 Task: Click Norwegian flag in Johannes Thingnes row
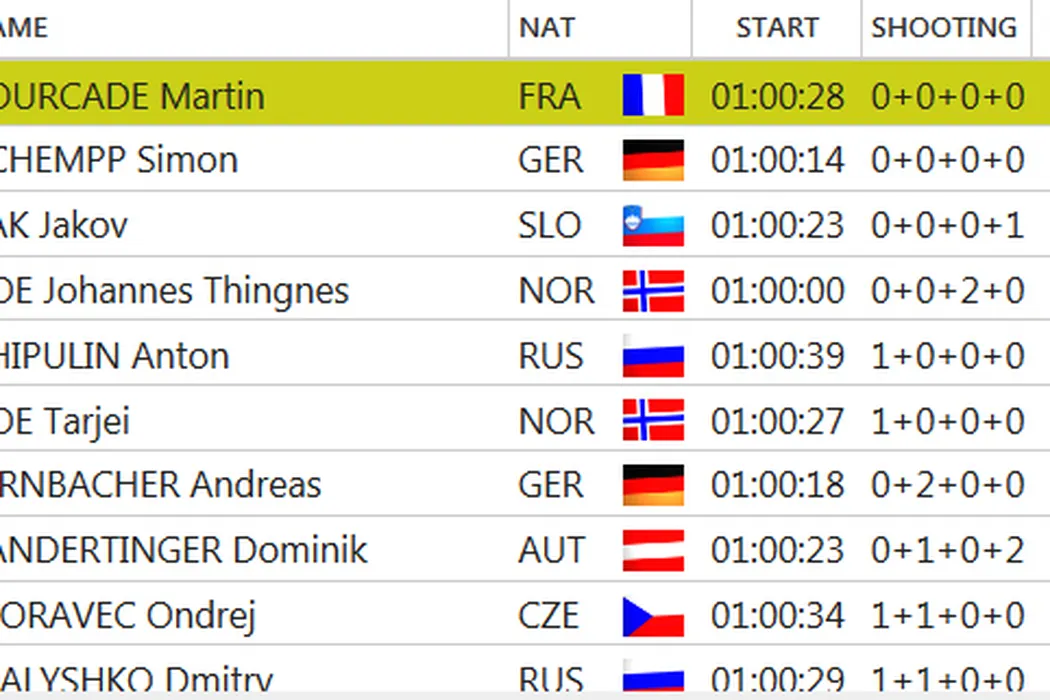tap(653, 291)
